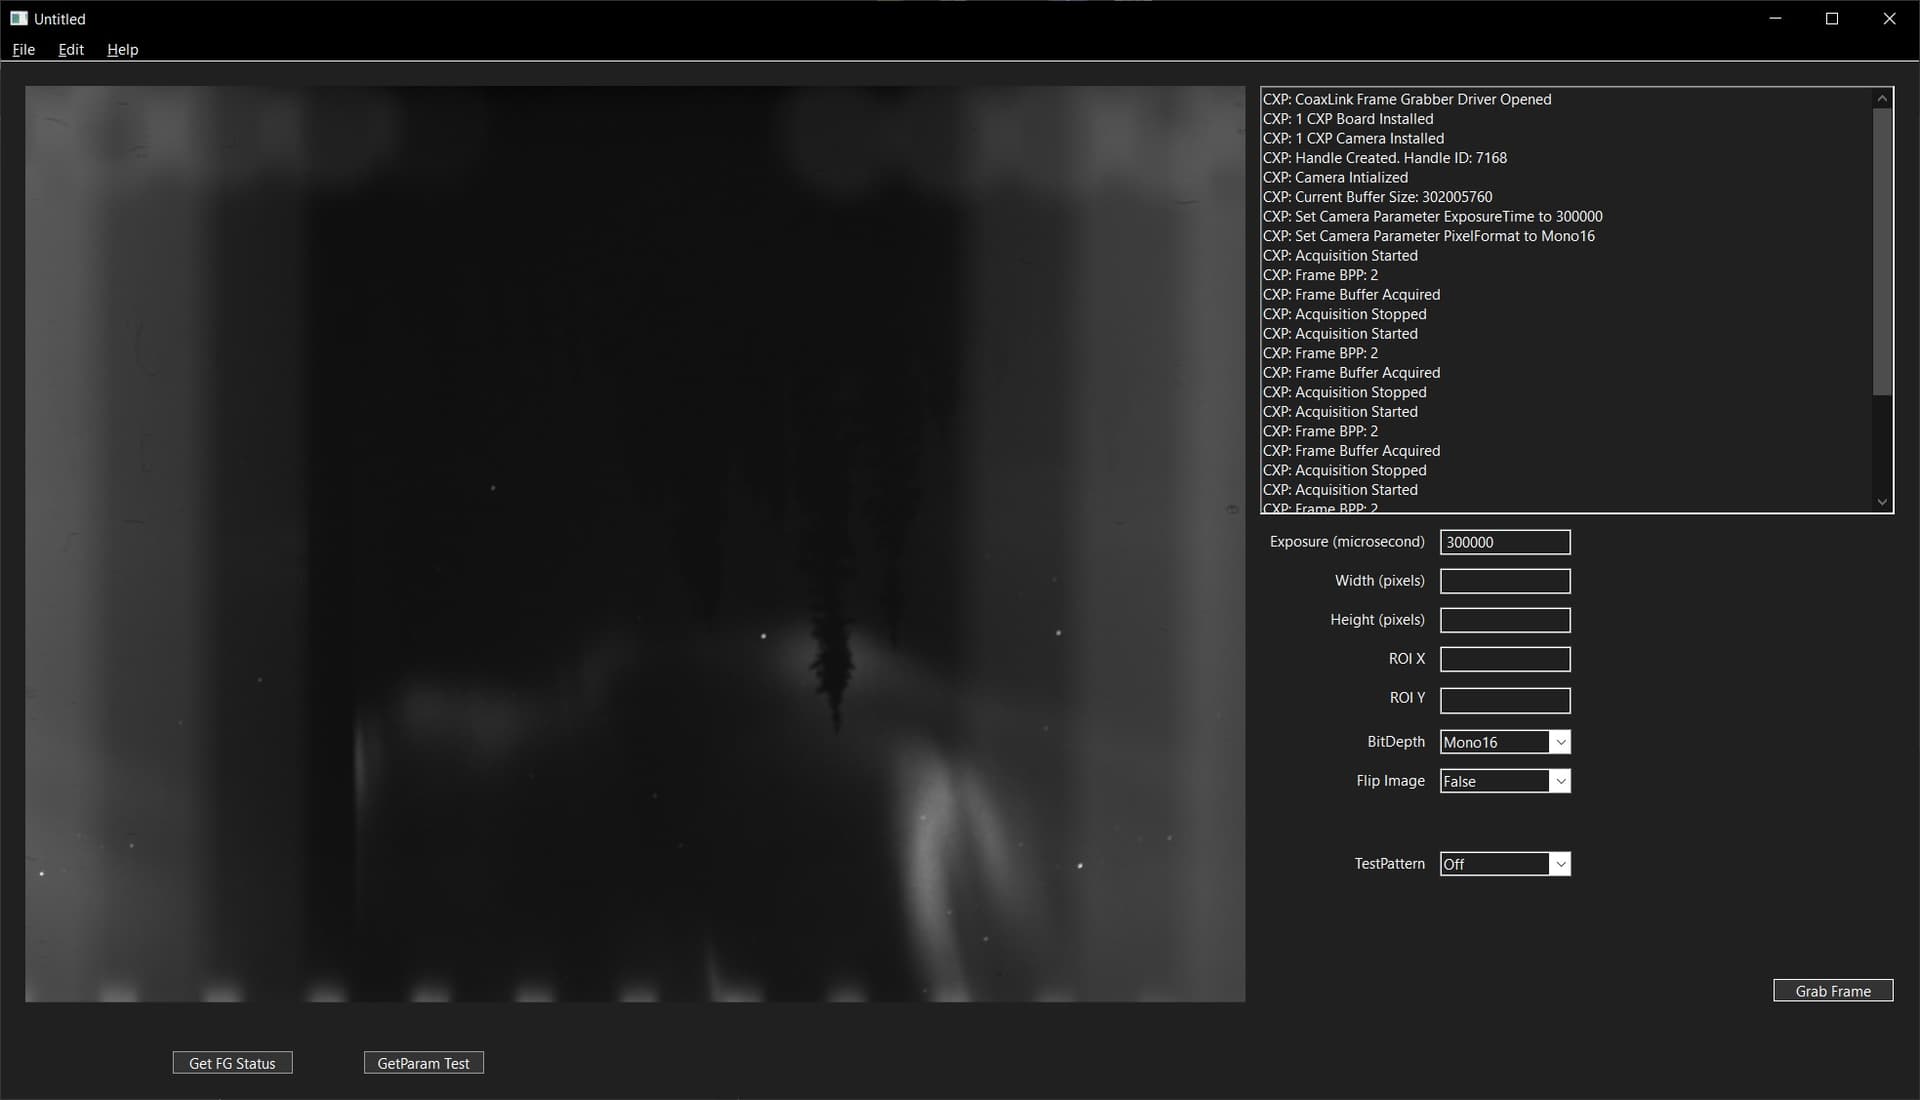Click the log scroll down arrow

pyautogui.click(x=1882, y=502)
